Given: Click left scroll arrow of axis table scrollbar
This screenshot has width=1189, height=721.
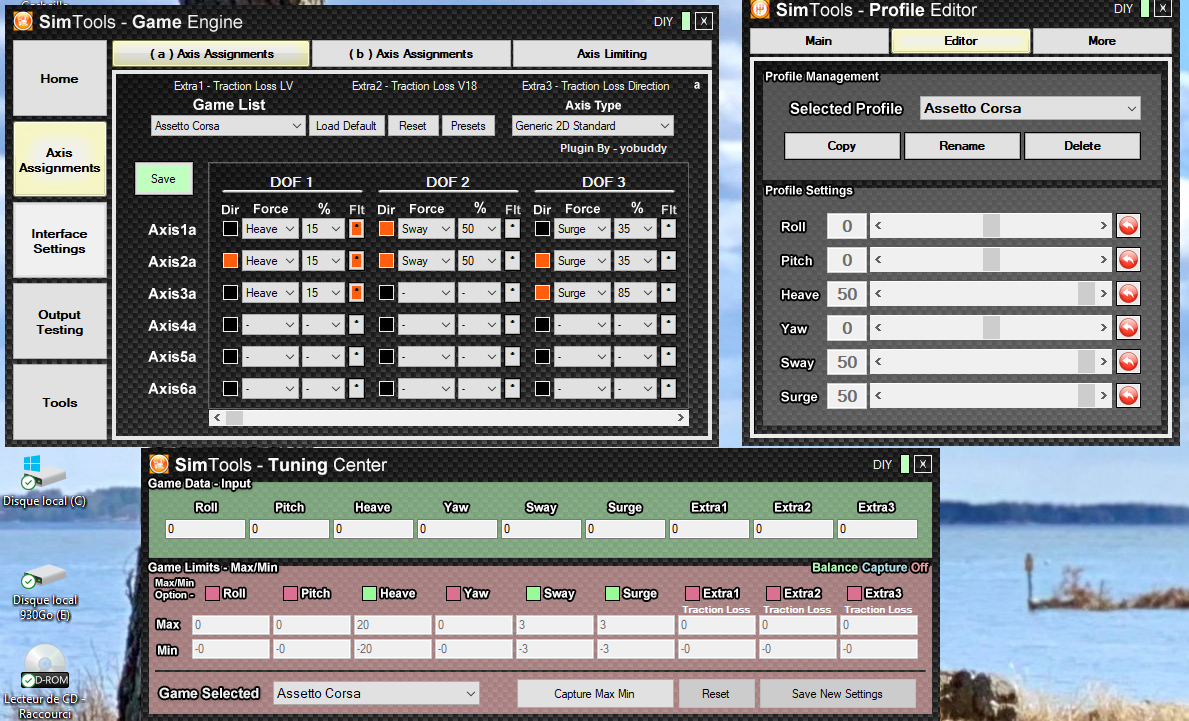Looking at the screenshot, I should [218, 418].
